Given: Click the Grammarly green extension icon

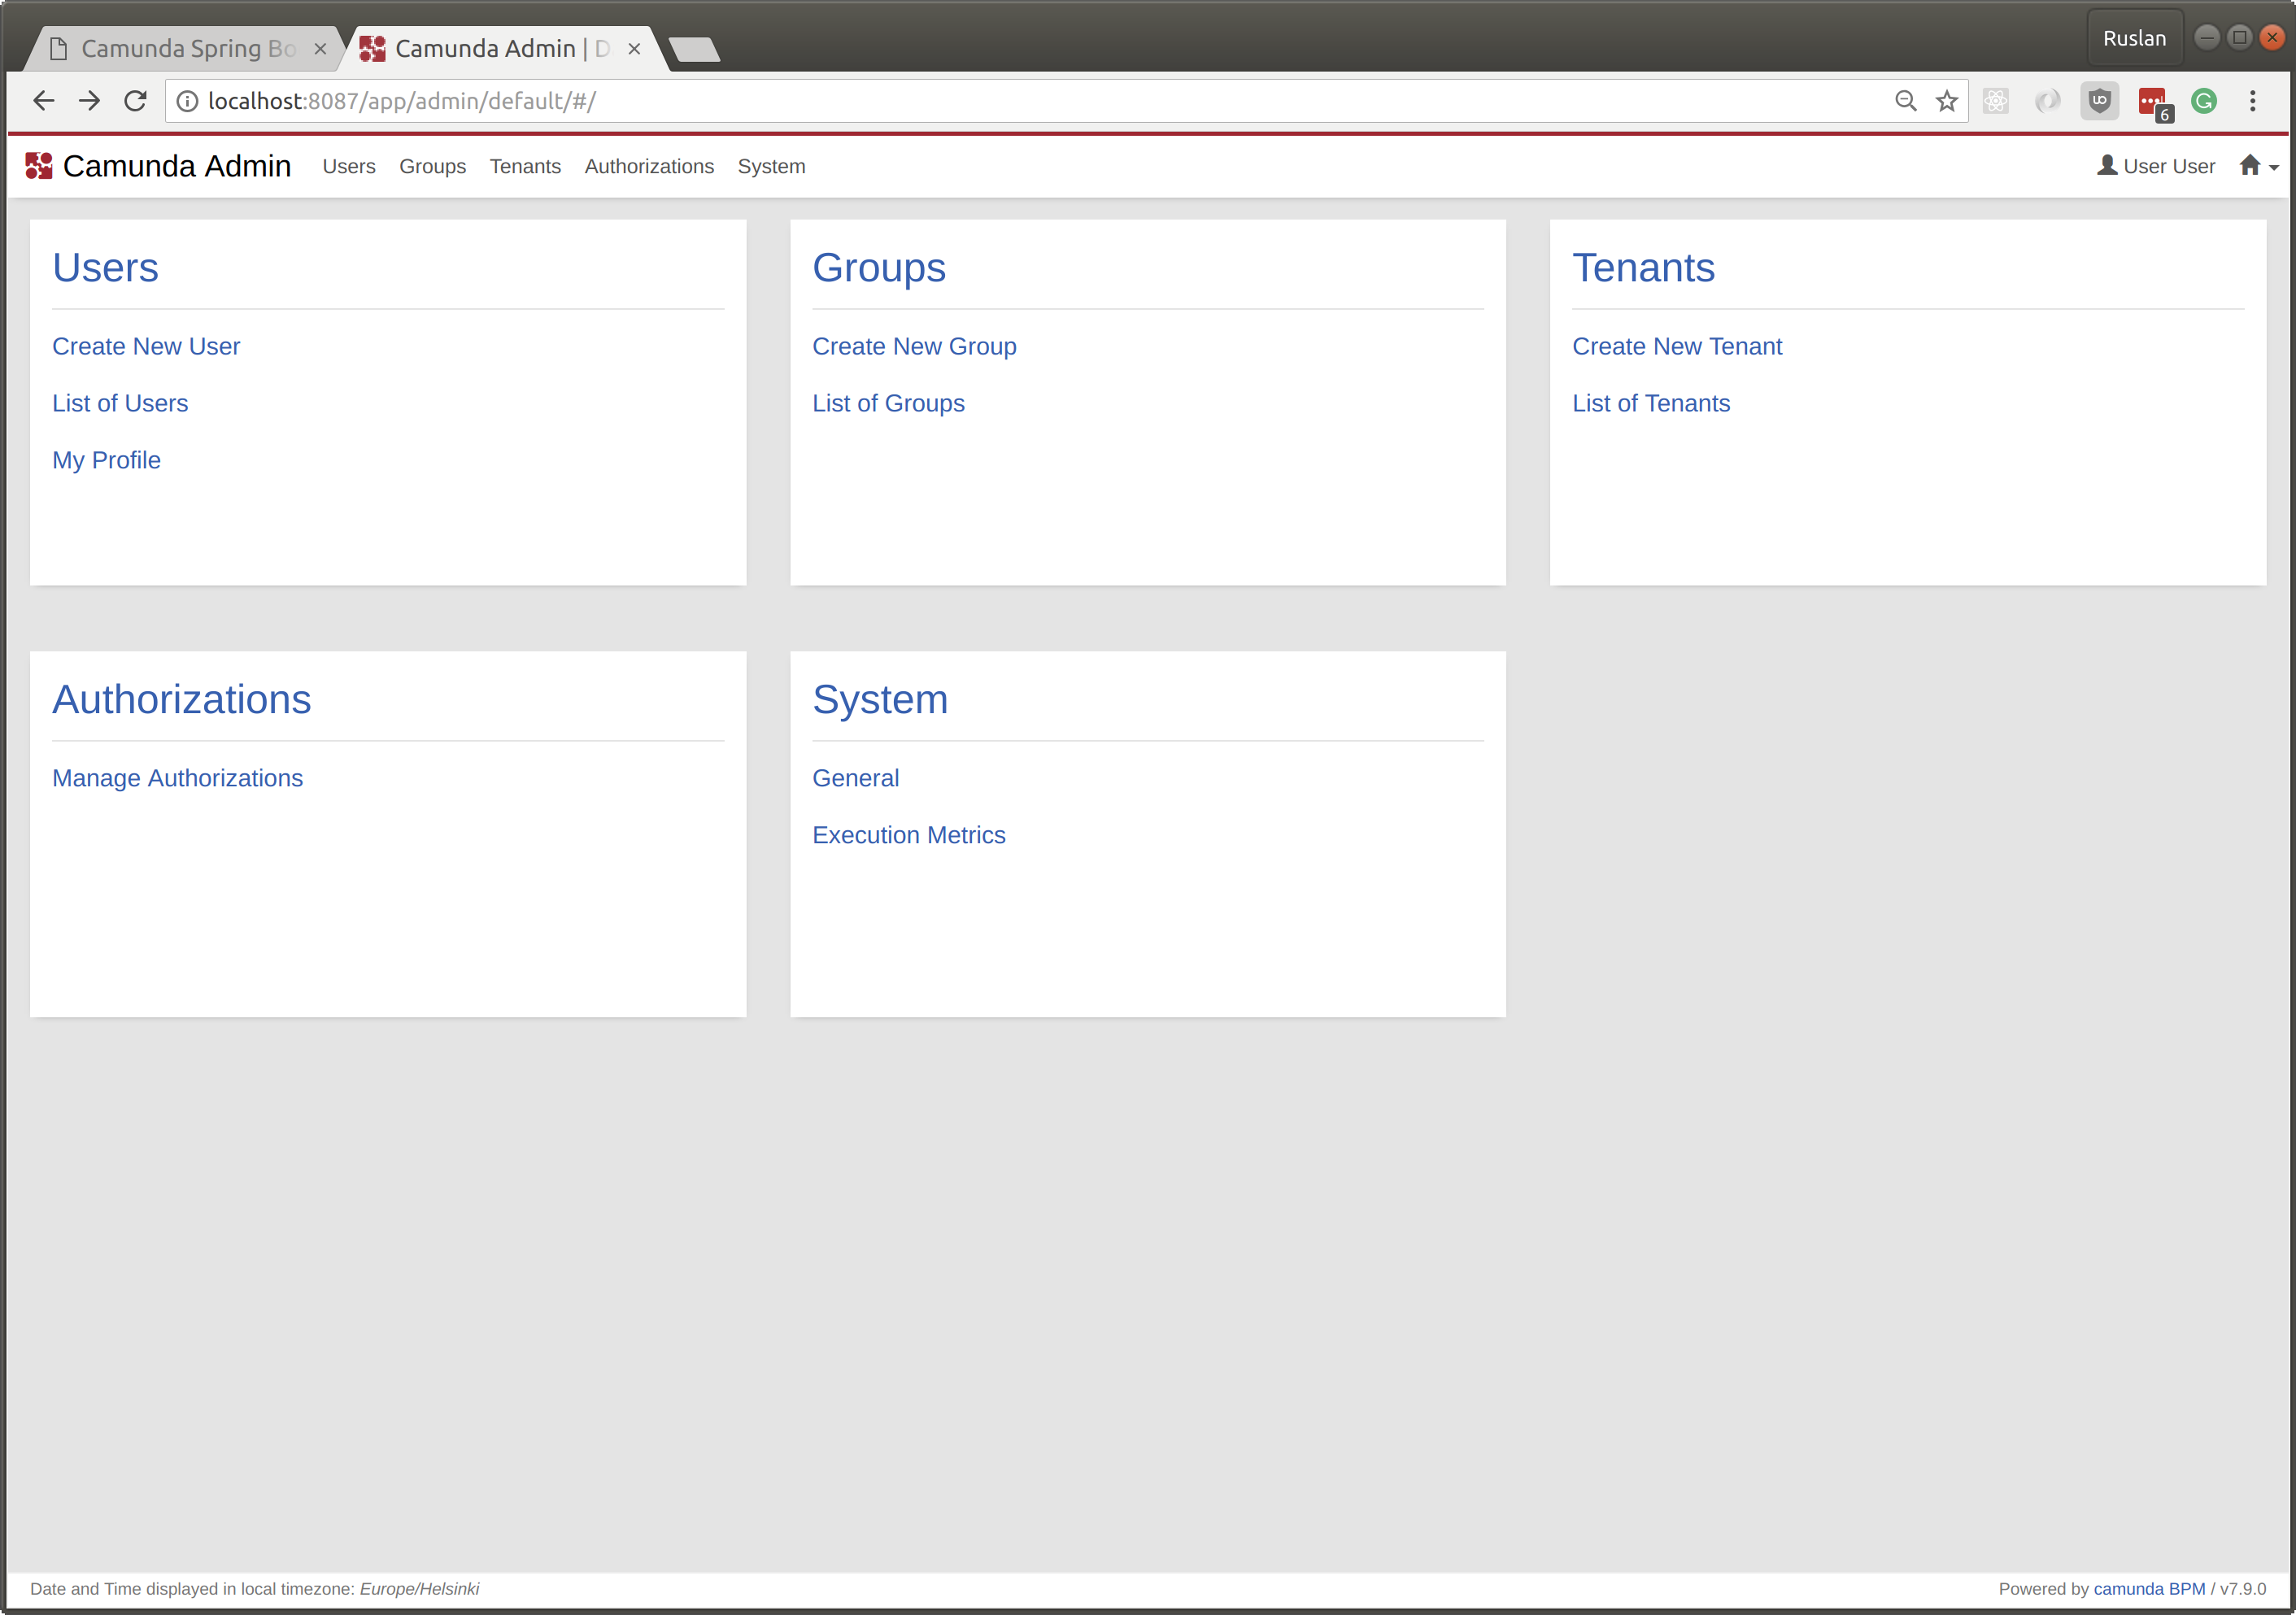Looking at the screenshot, I should [x=2203, y=101].
